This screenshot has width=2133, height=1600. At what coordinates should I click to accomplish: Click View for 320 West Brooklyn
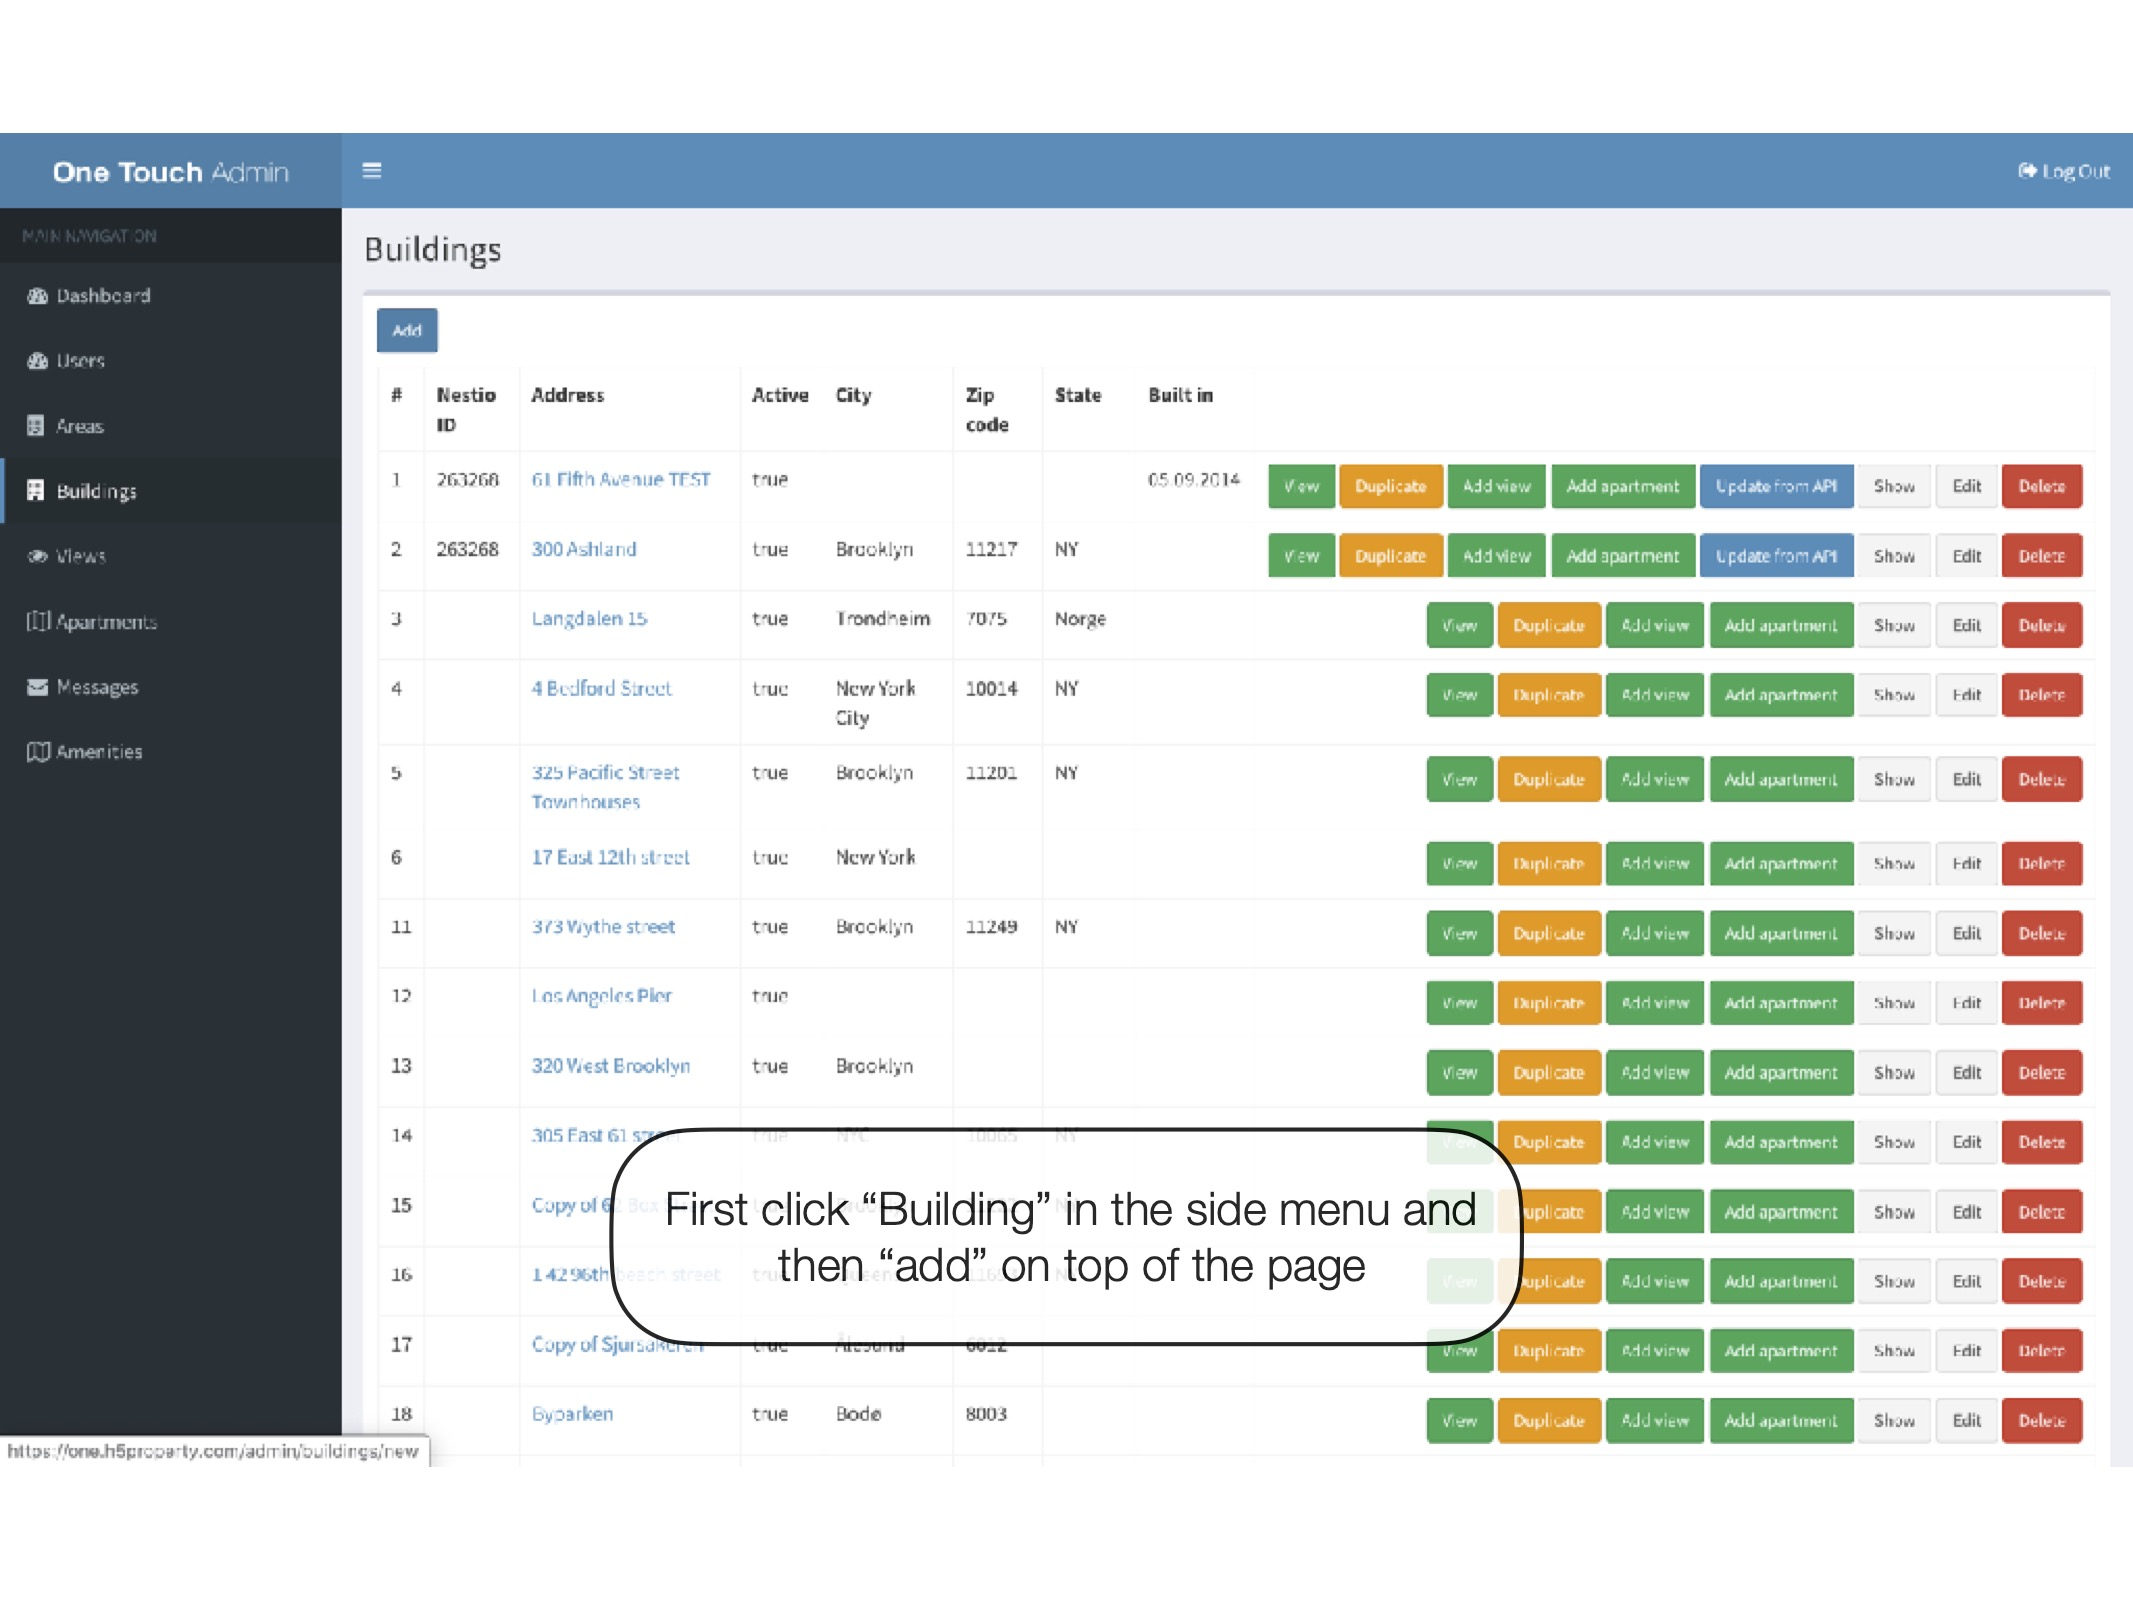coord(1459,1073)
